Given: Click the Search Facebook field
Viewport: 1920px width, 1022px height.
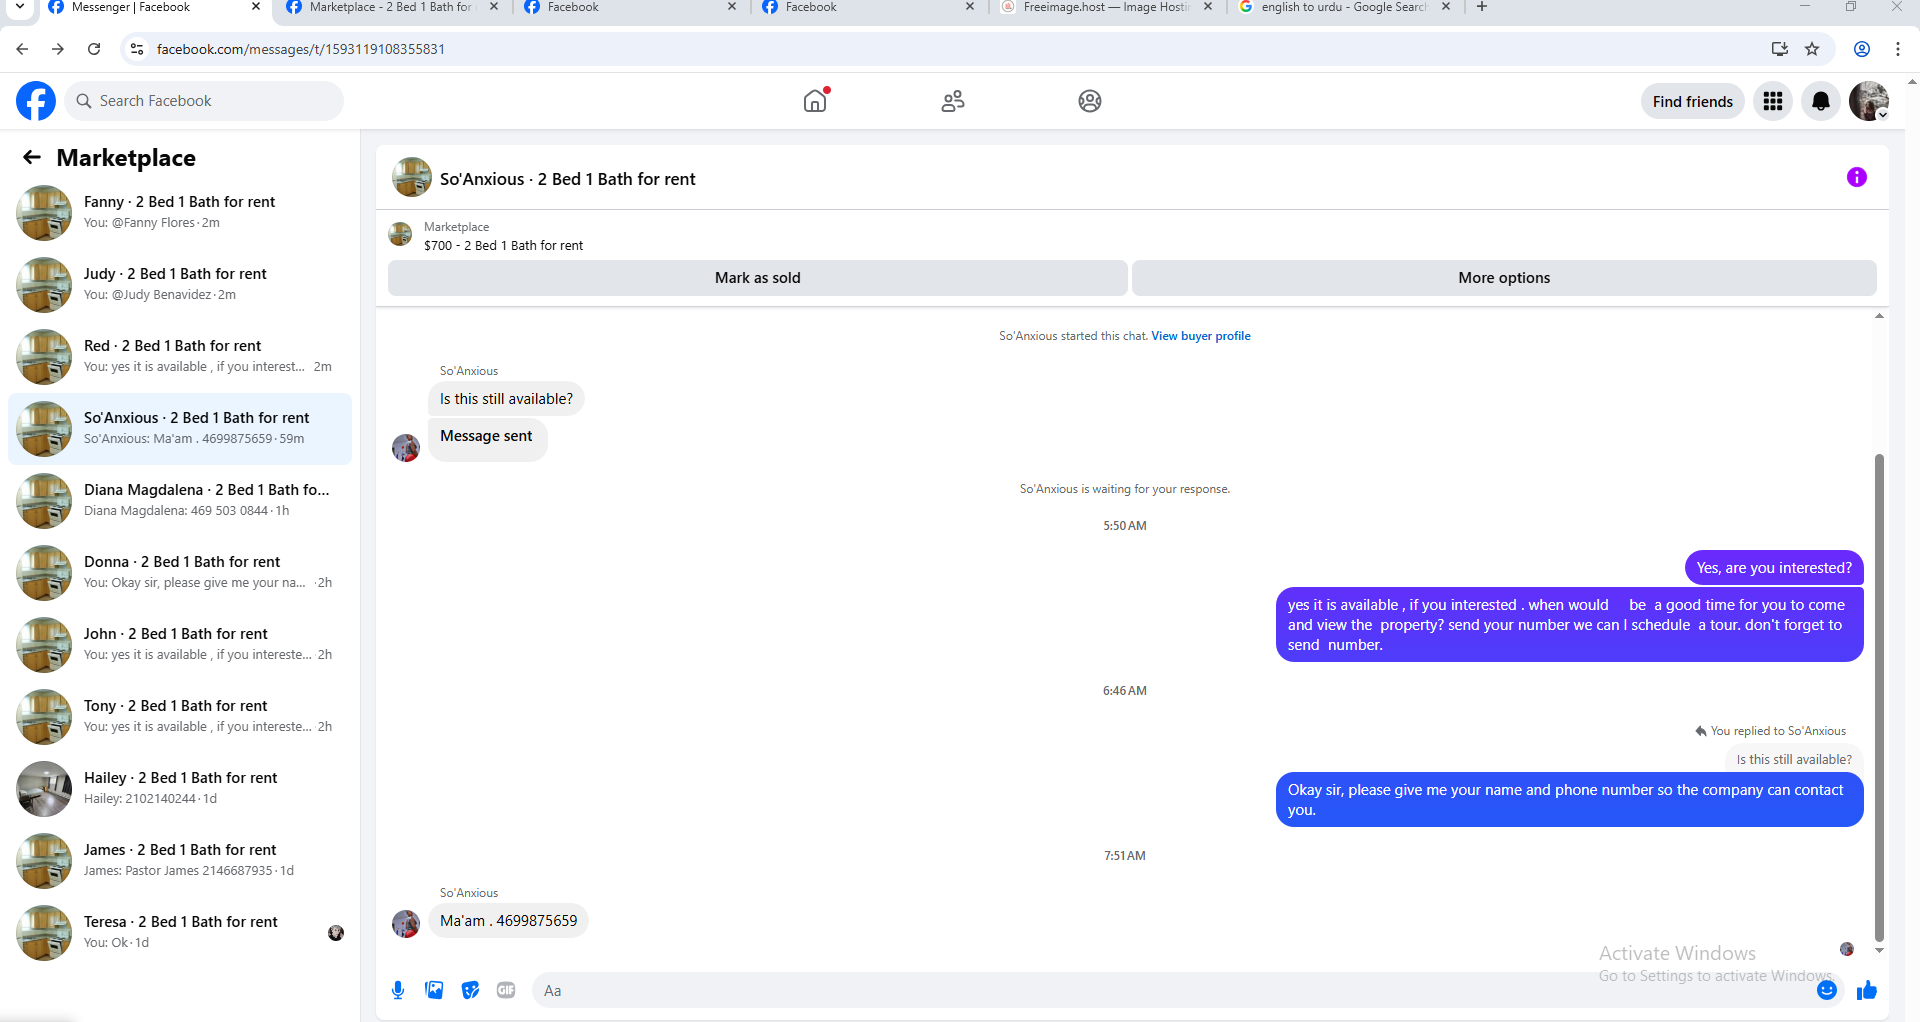Looking at the screenshot, I should (204, 101).
